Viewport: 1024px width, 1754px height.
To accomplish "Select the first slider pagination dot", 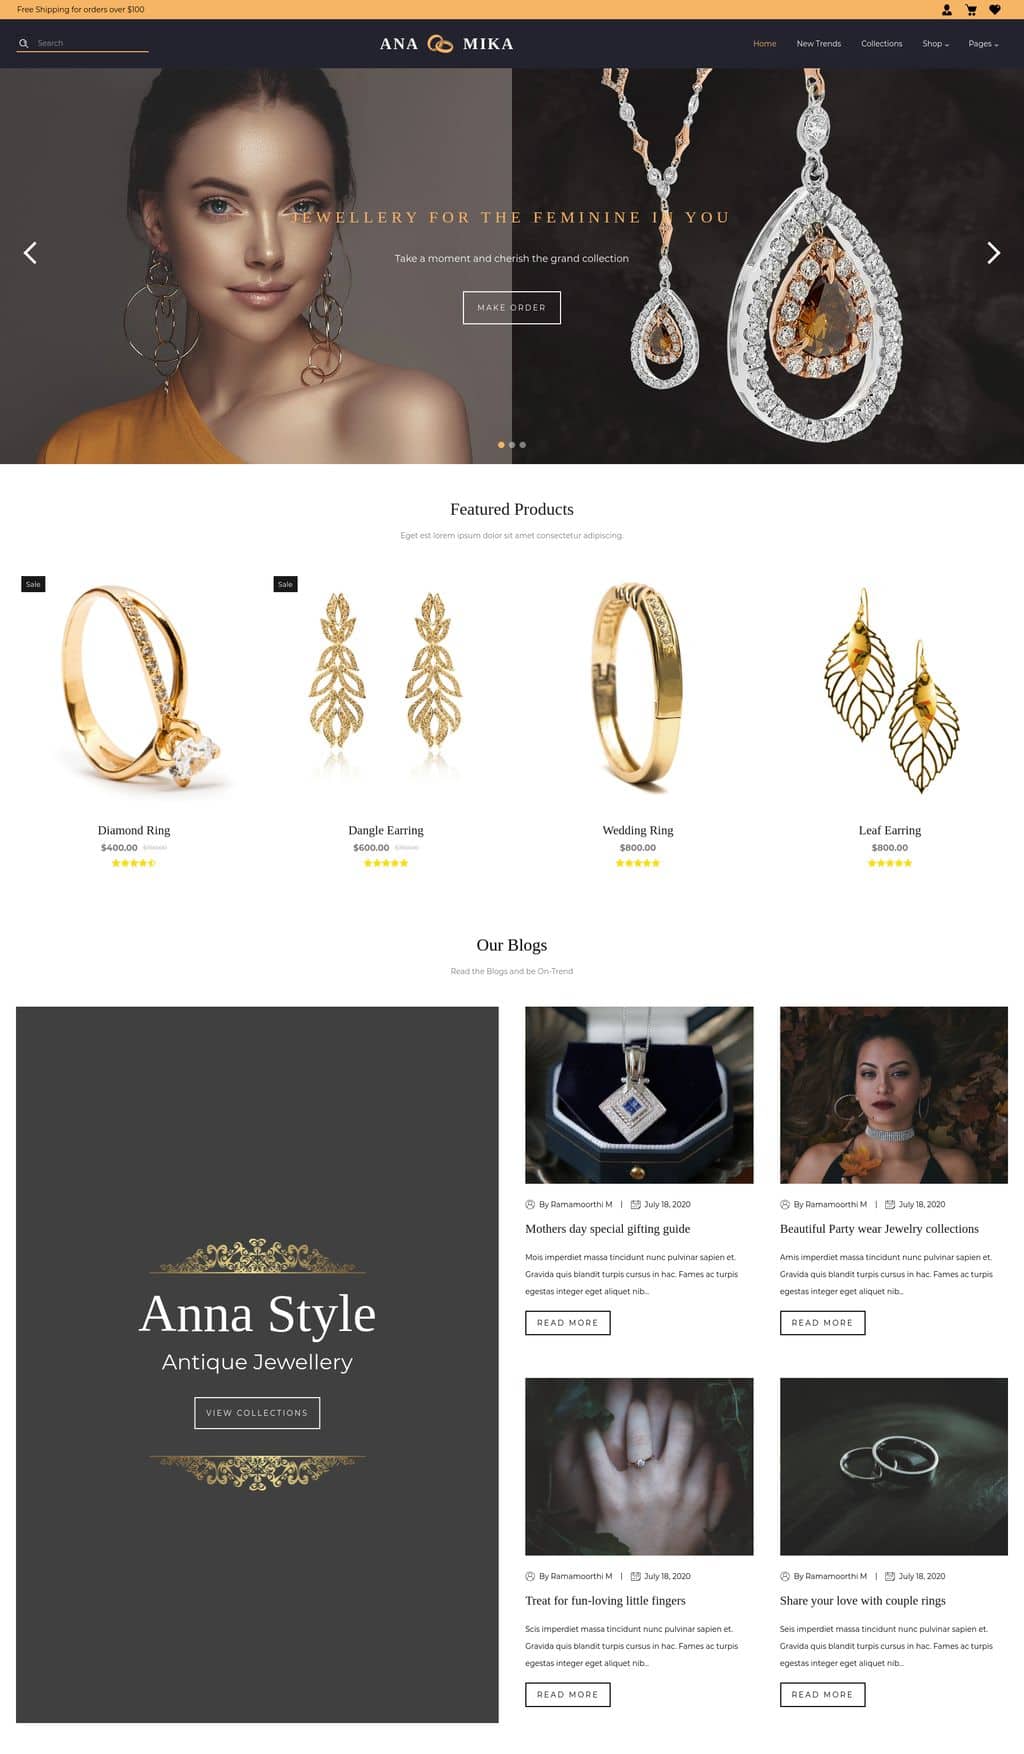I will [x=501, y=445].
